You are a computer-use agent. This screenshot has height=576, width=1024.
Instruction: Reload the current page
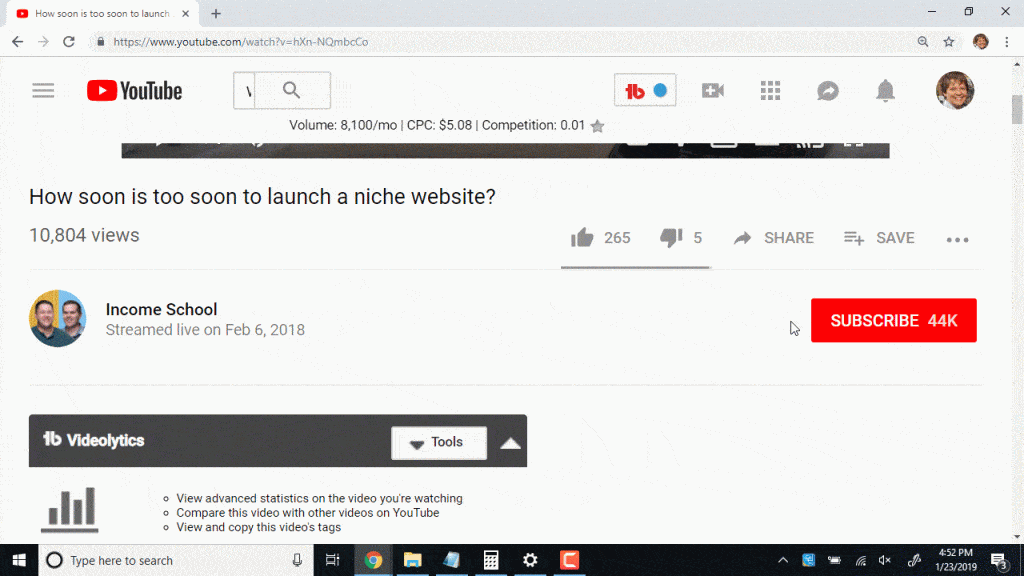(69, 42)
